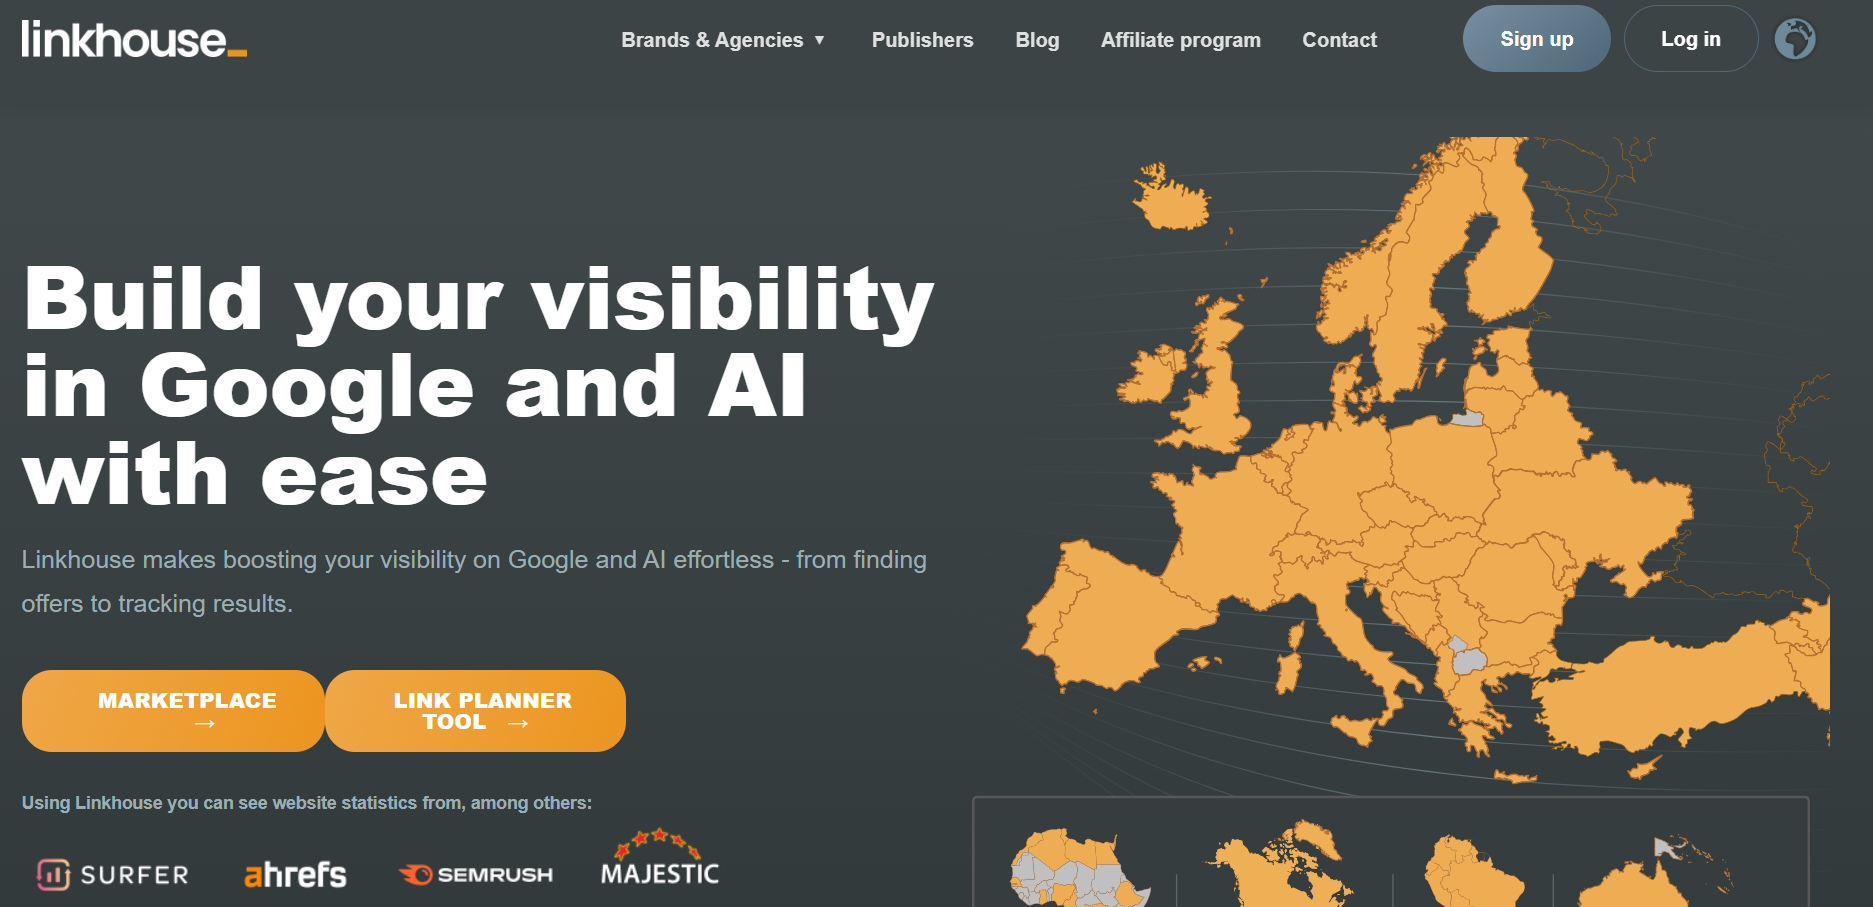
Task: Click the Semrush logo
Action: [x=476, y=875]
